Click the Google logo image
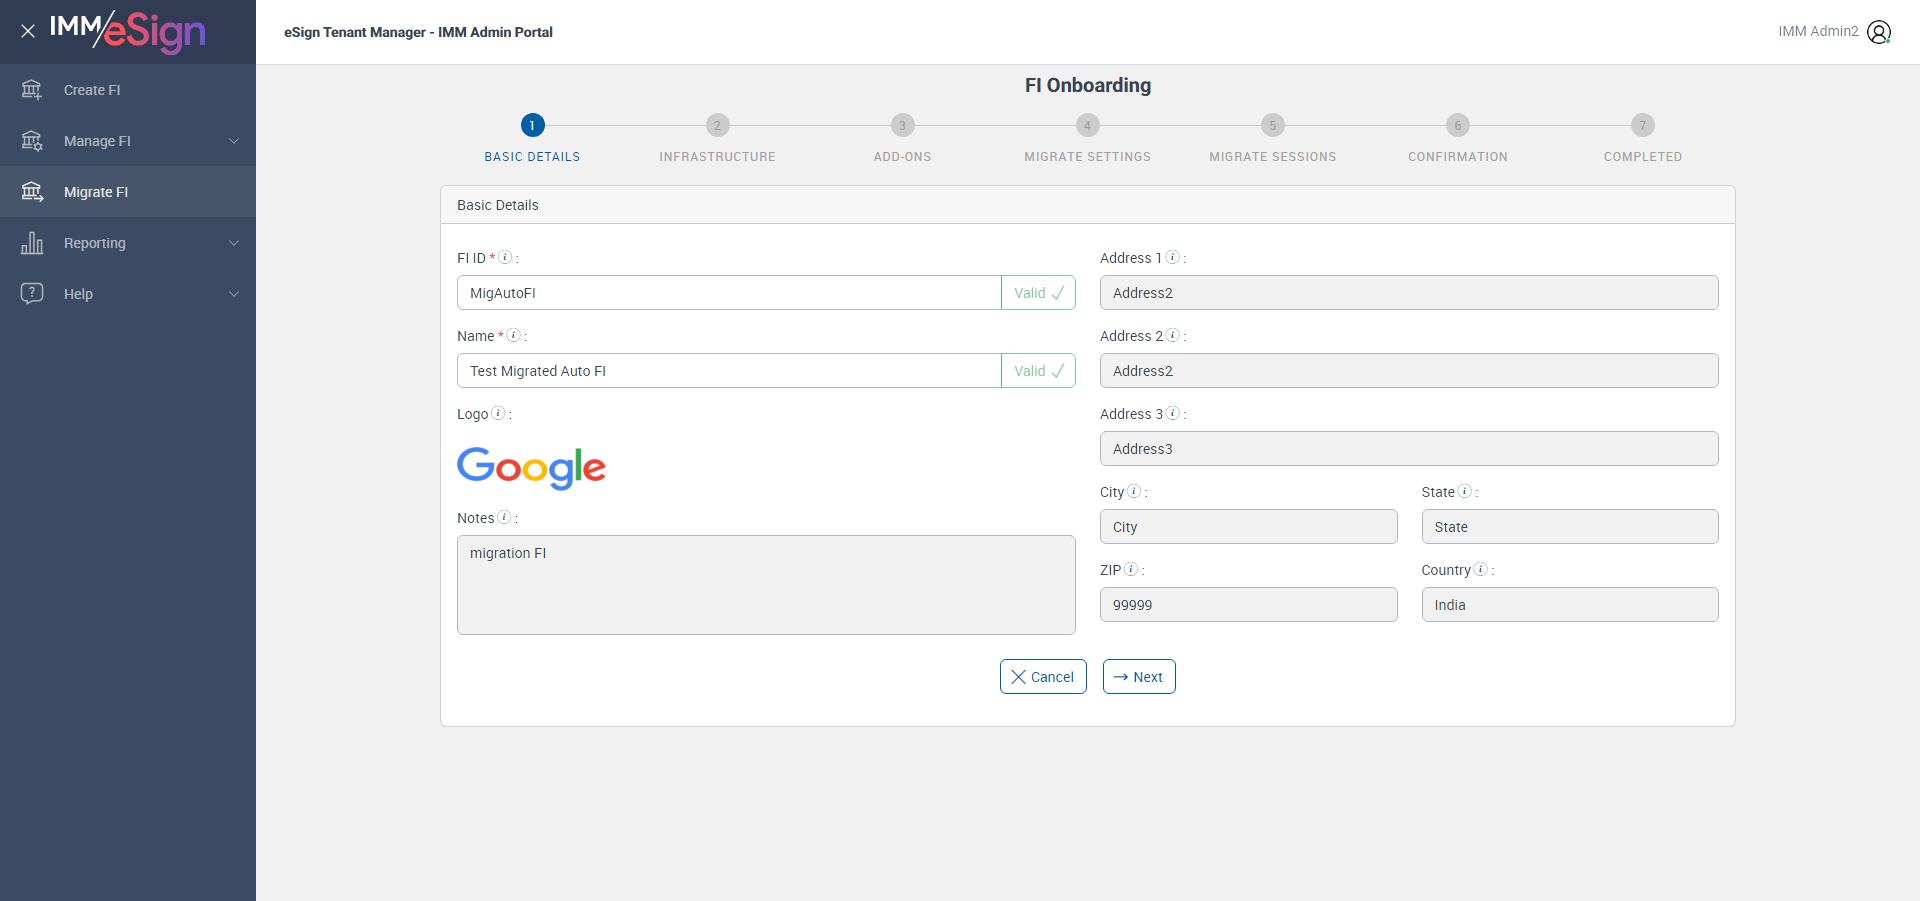This screenshot has width=1920, height=901. point(531,467)
